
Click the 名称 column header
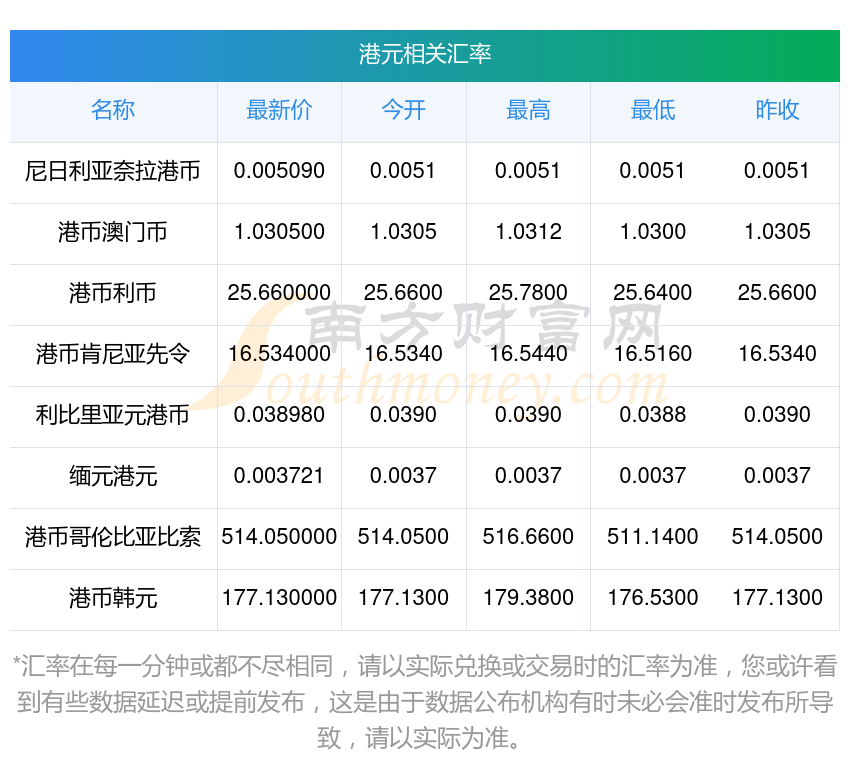pyautogui.click(x=113, y=110)
